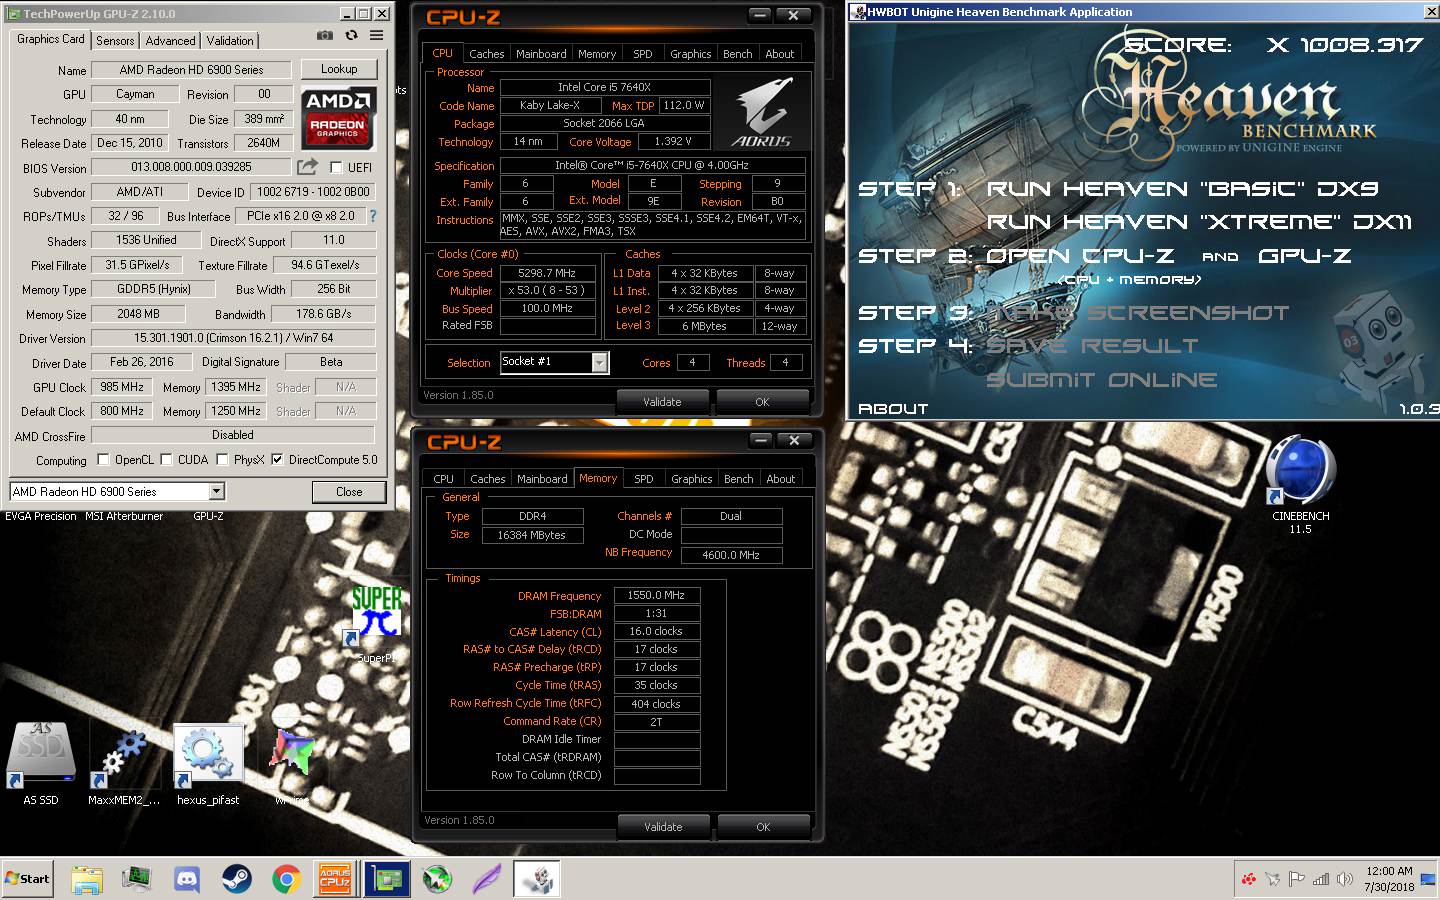Switch to the Validation tab in GPU-Z

pos(230,40)
